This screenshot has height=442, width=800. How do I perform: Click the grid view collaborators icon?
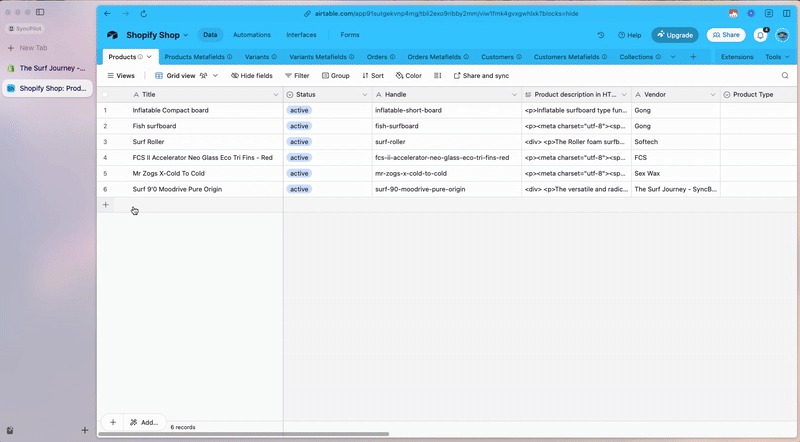point(203,76)
